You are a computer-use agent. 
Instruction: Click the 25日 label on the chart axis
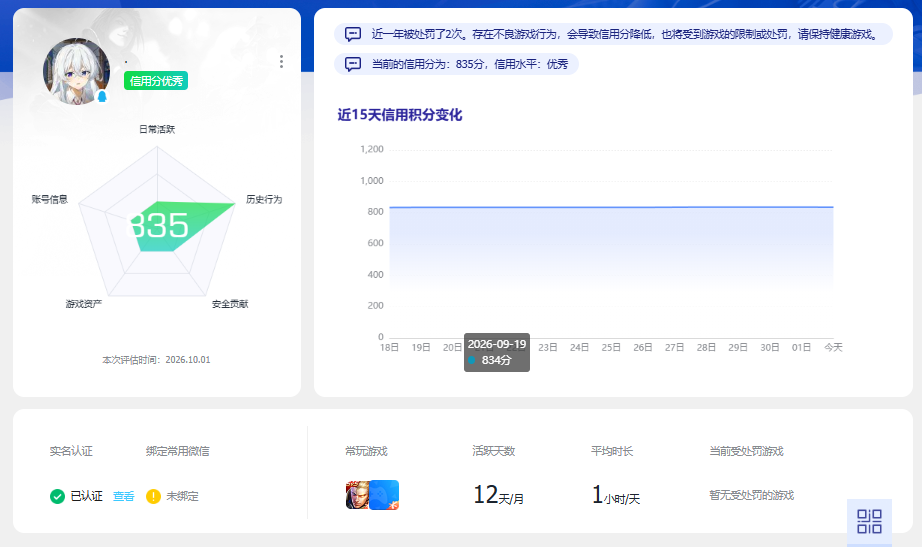coord(611,348)
